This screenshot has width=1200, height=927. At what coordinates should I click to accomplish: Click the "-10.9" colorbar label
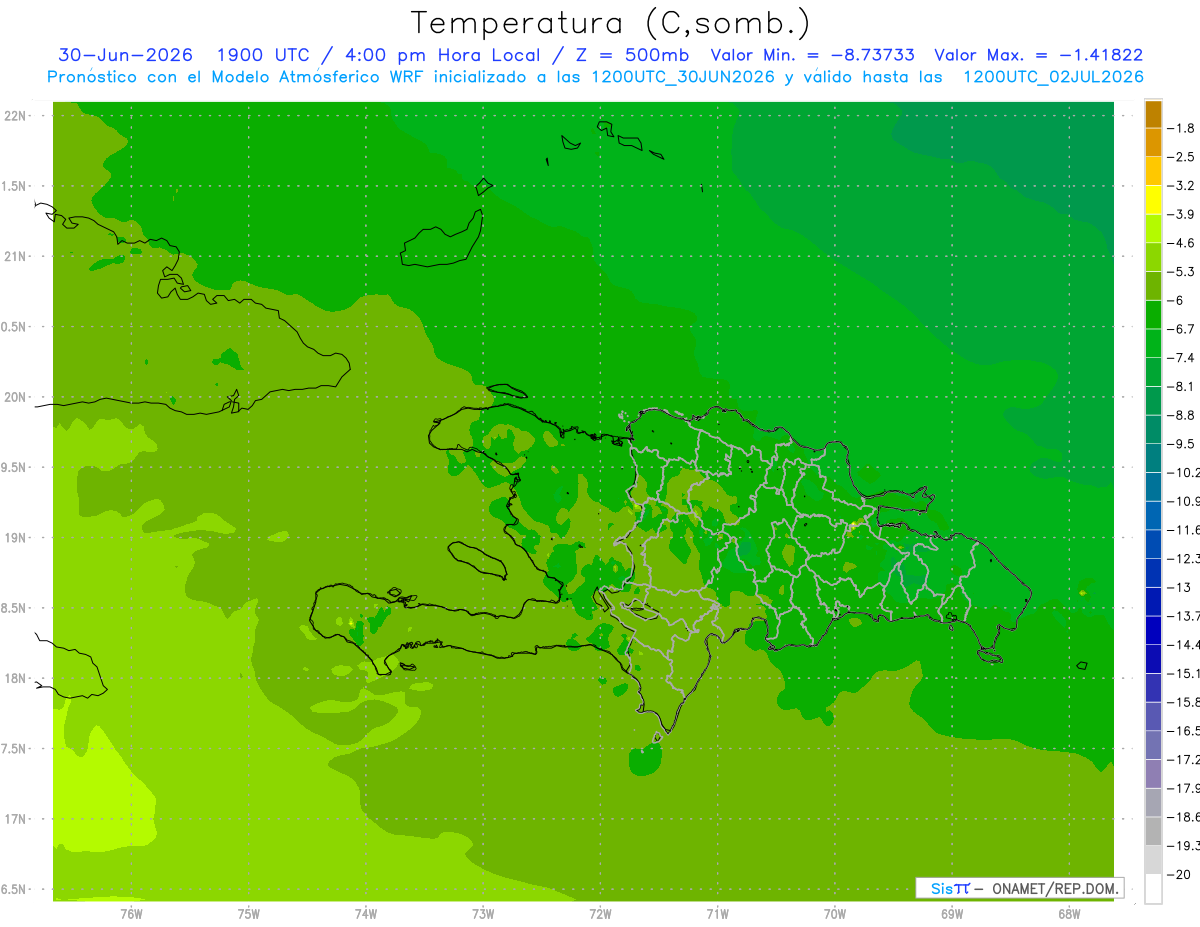click(1185, 501)
